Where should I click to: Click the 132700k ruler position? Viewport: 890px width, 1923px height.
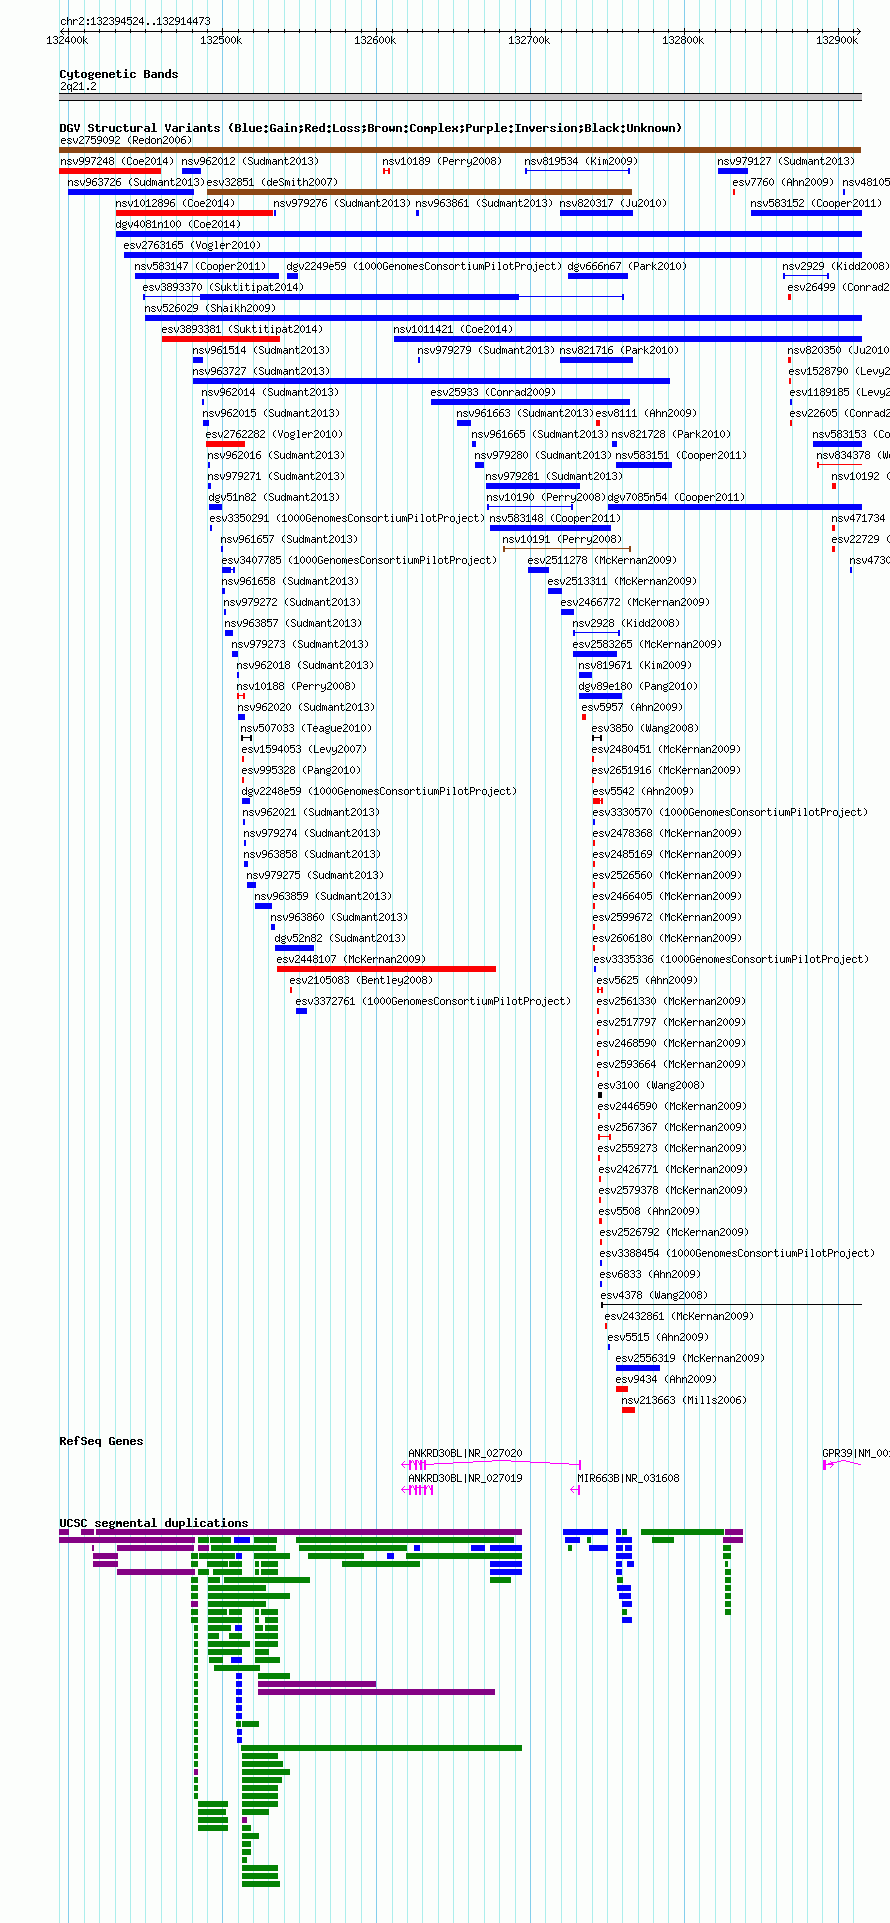pyautogui.click(x=529, y=40)
